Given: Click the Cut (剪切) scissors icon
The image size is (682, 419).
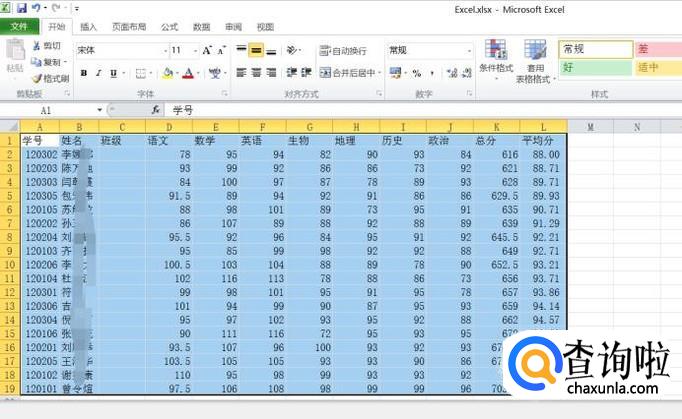Looking at the screenshot, I should 37,45.
